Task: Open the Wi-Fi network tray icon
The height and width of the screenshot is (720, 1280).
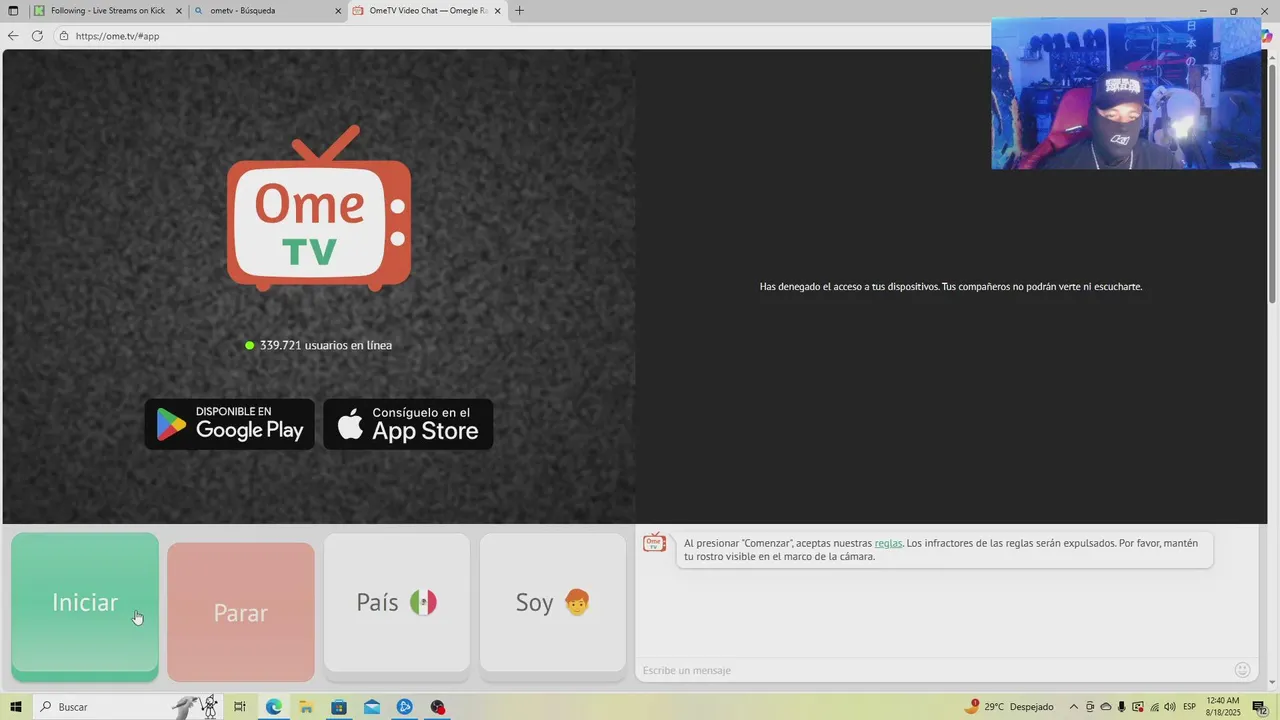Action: [1154, 707]
